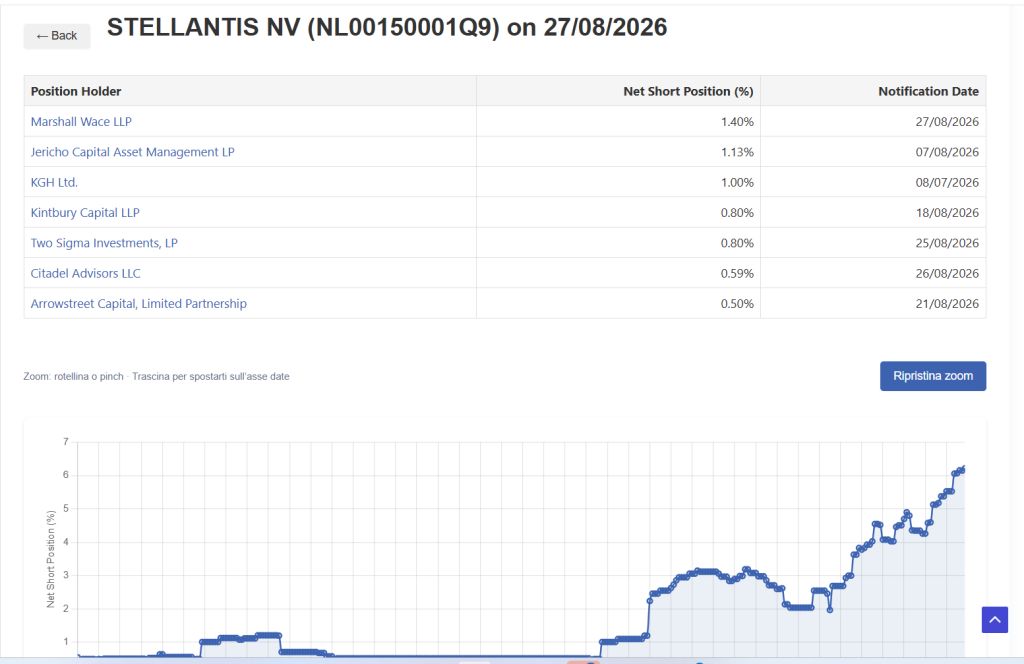Select Kintbury Capital's 0.80% value
The width and height of the screenshot is (1024, 664).
[x=737, y=213]
